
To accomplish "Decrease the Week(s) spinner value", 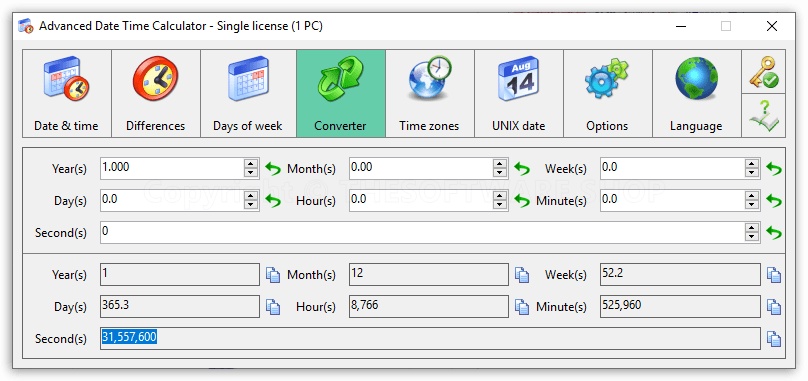I will tap(752, 173).
